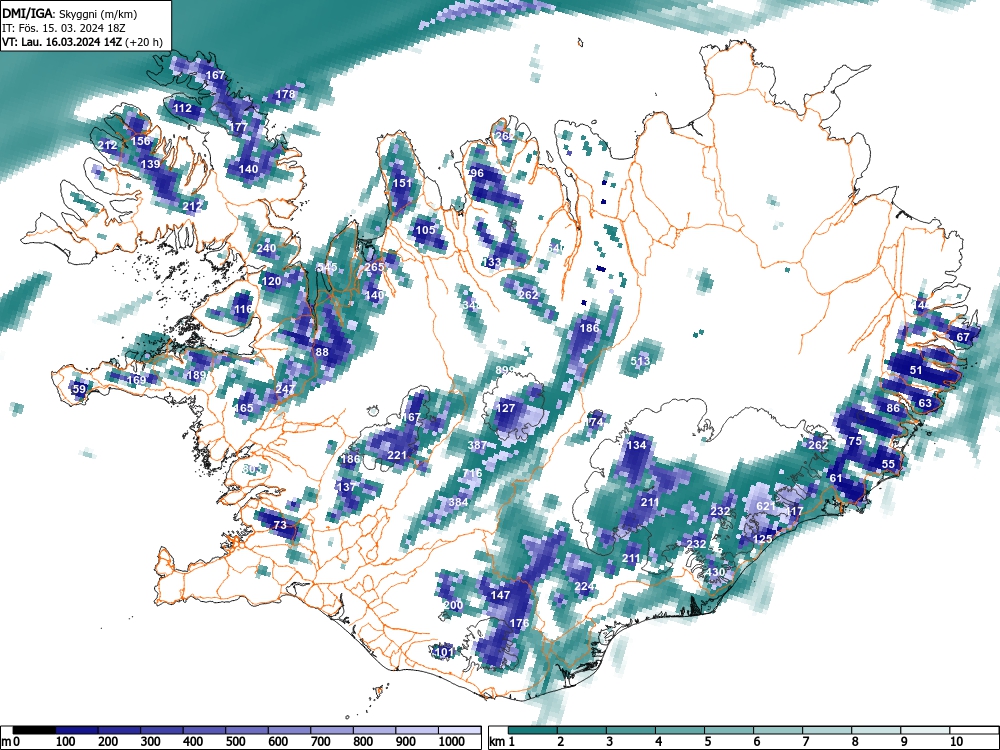The height and width of the screenshot is (750, 1000).
Task: Click the visibility value 176 on the map
Action: coord(519,623)
